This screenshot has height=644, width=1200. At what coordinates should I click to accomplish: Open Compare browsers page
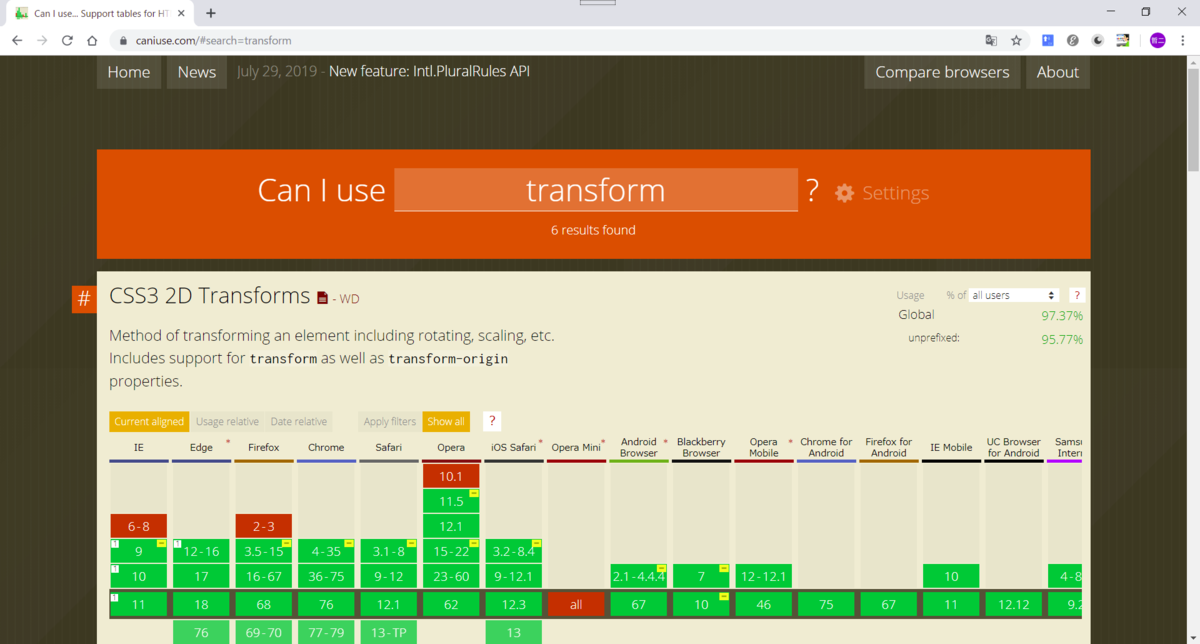(942, 72)
